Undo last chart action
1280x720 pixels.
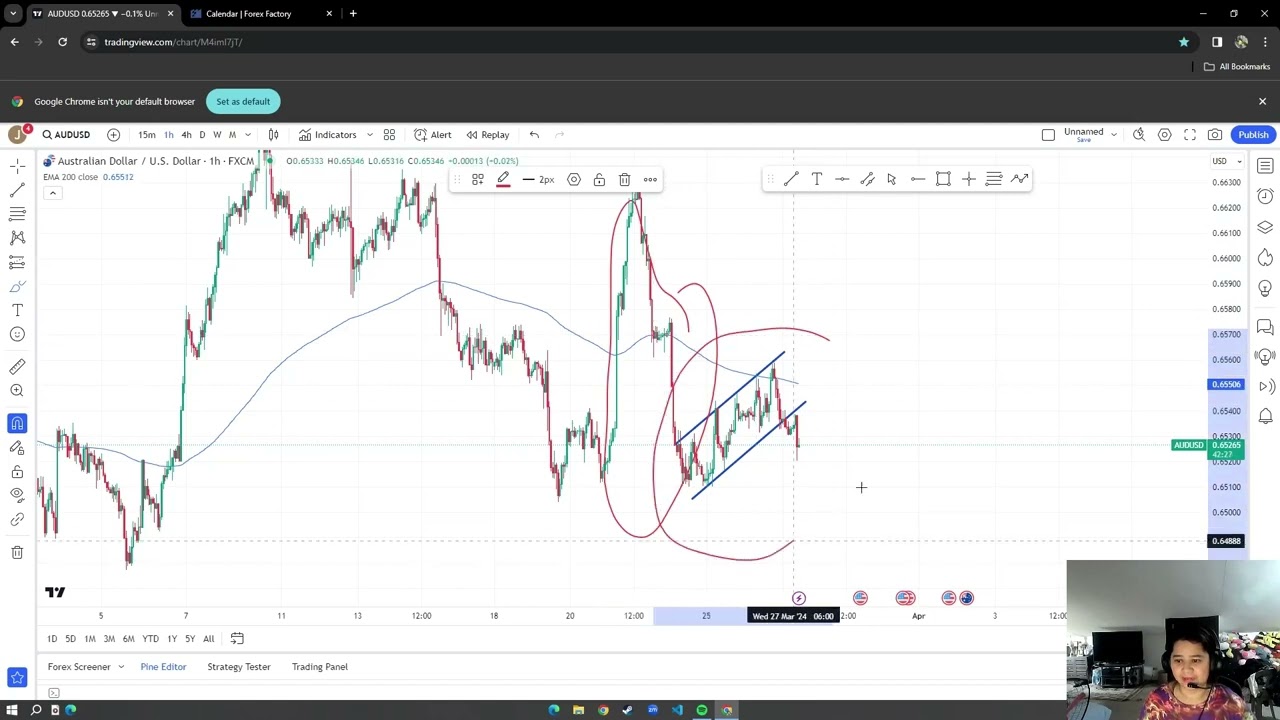(534, 135)
